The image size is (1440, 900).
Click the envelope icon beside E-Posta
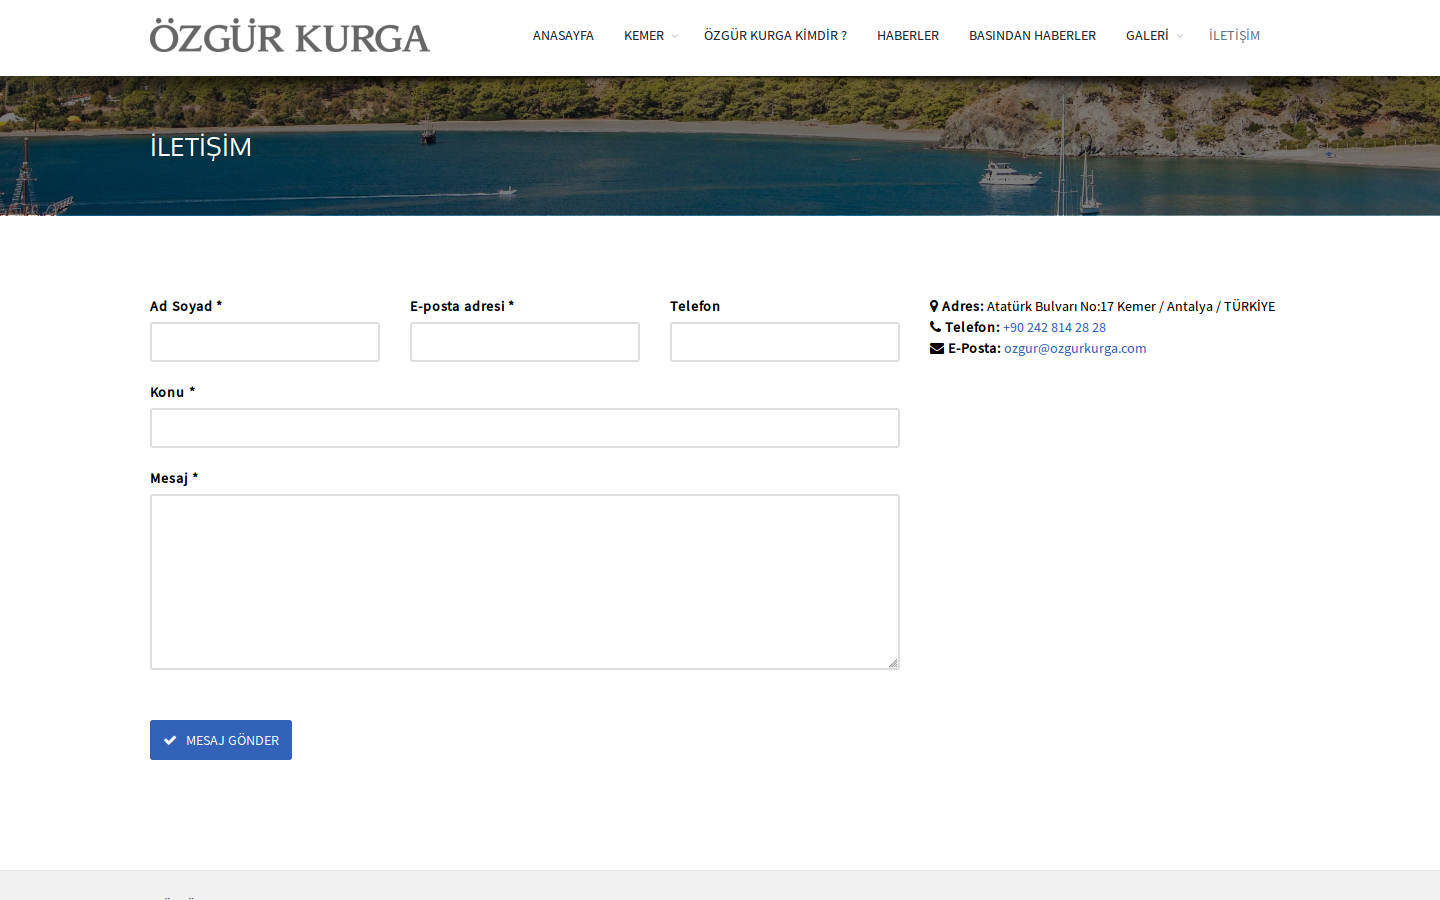[937, 348]
